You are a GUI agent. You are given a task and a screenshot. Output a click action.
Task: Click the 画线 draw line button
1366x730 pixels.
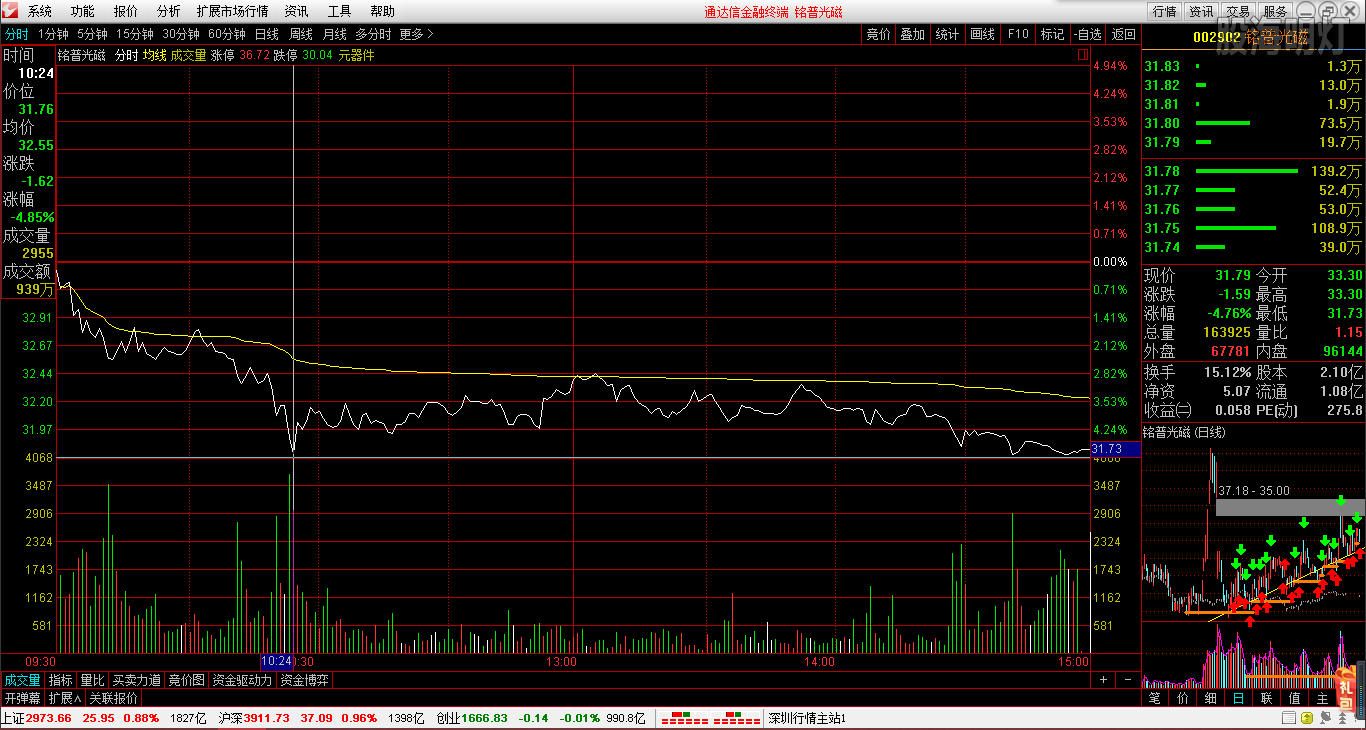pyautogui.click(x=982, y=34)
